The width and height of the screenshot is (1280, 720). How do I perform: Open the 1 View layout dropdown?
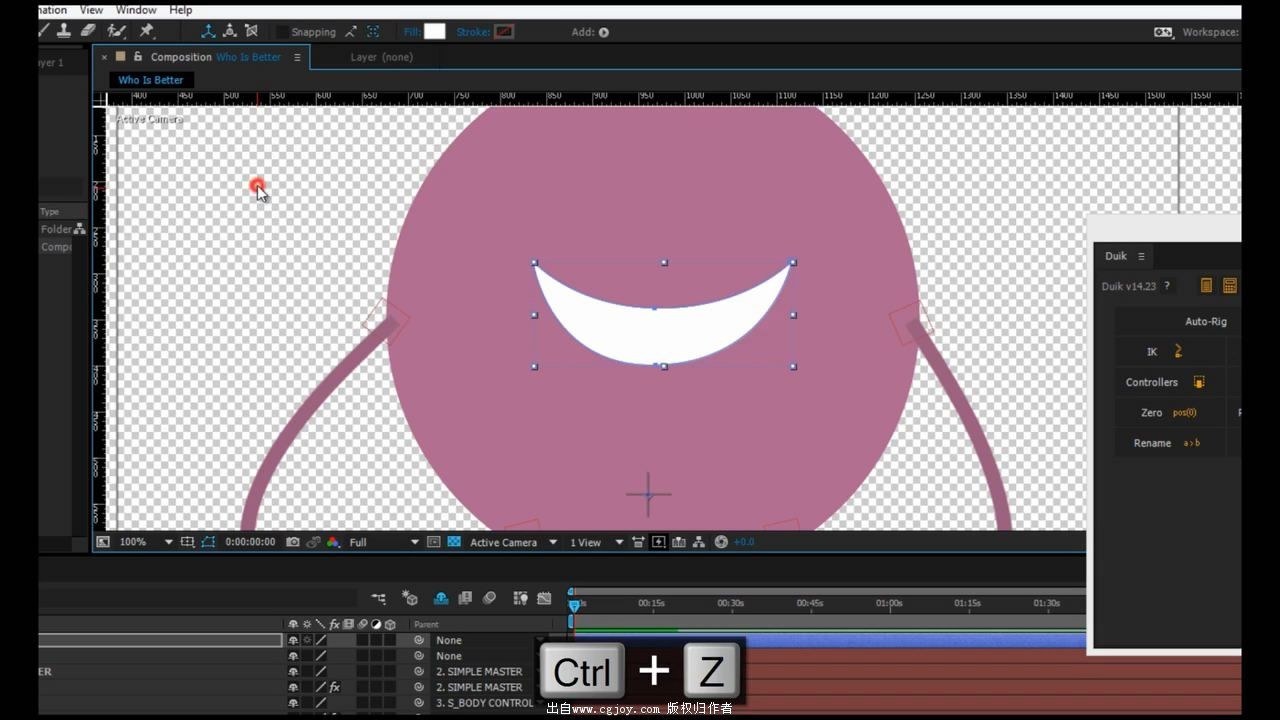tap(596, 542)
